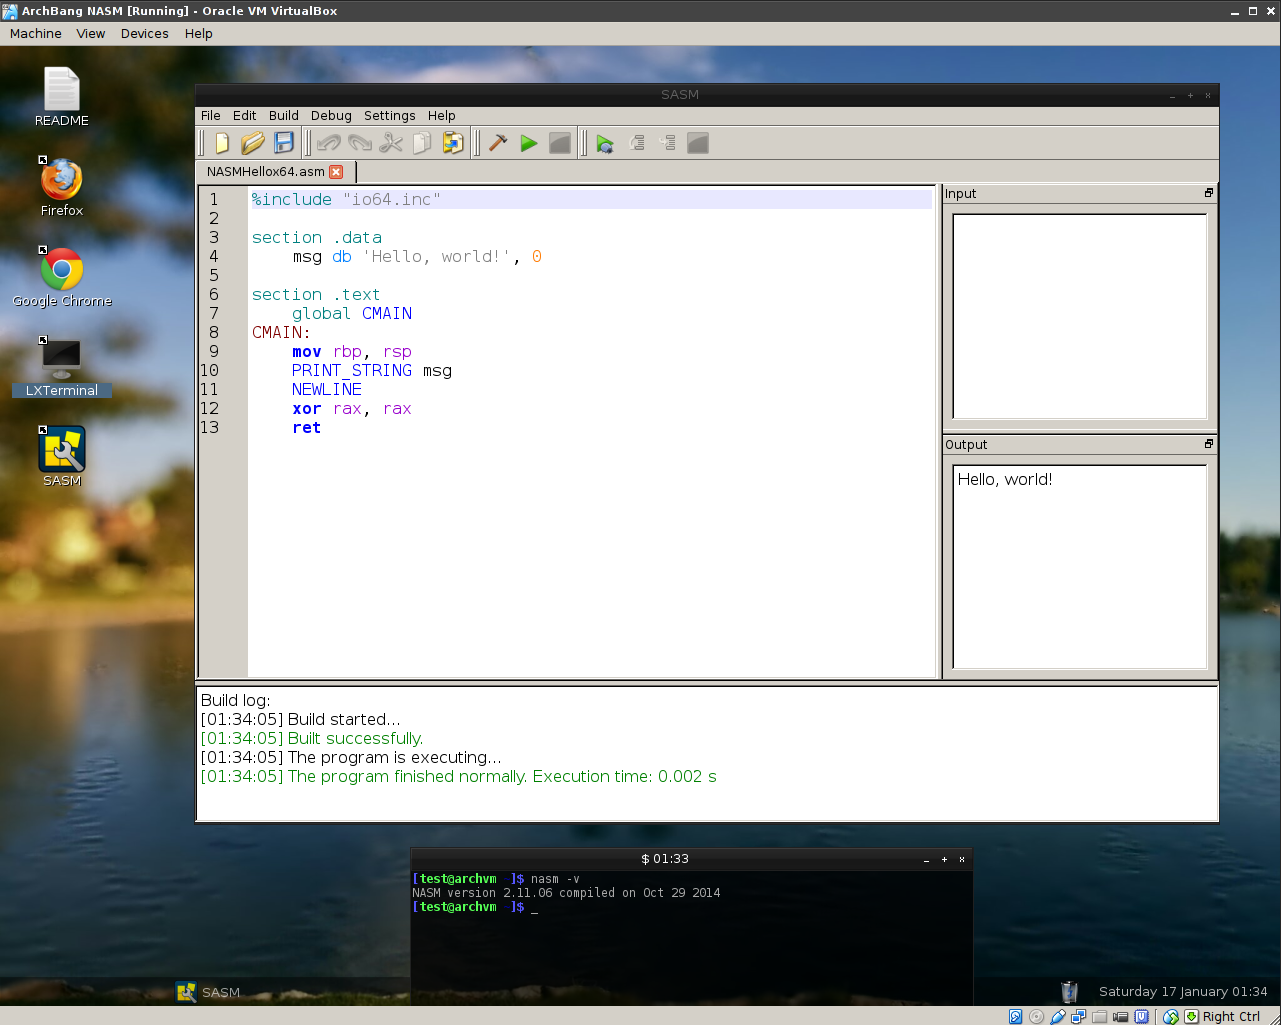Detach the Input panel with float icon
Image resolution: width=1281 pixels, height=1025 pixels.
tap(1208, 193)
